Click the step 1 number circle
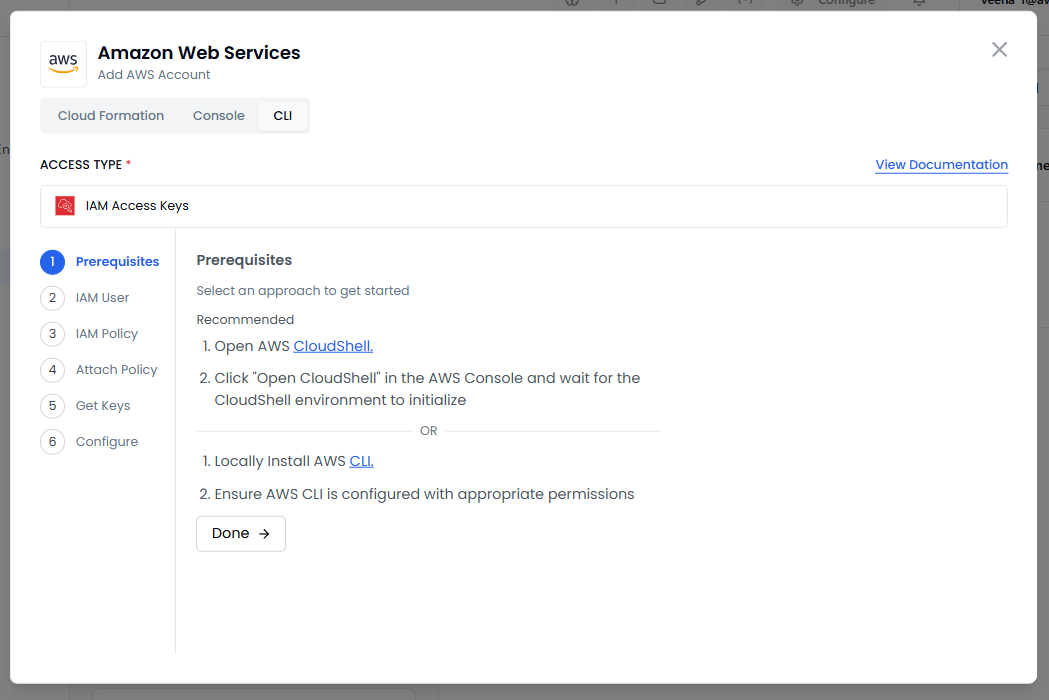 [x=52, y=262]
